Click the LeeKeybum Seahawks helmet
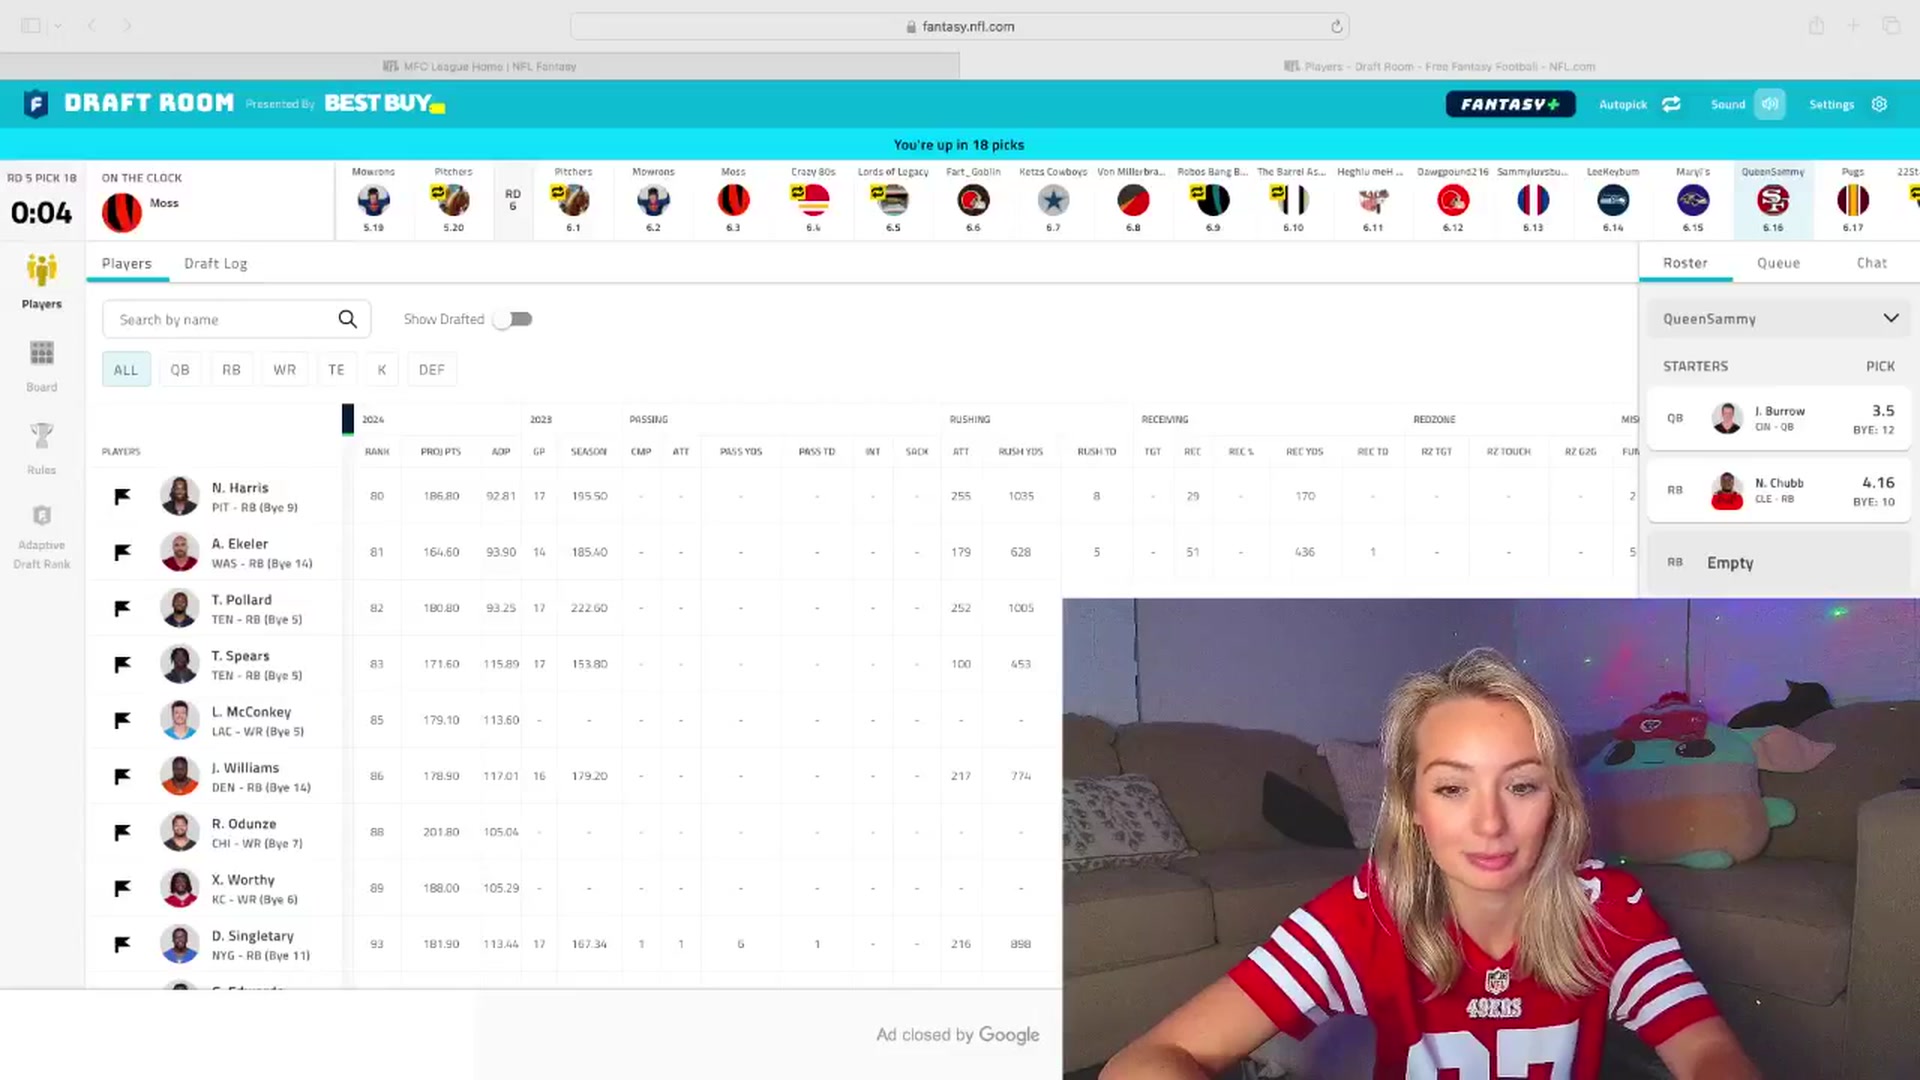1920x1080 pixels. [1613, 201]
